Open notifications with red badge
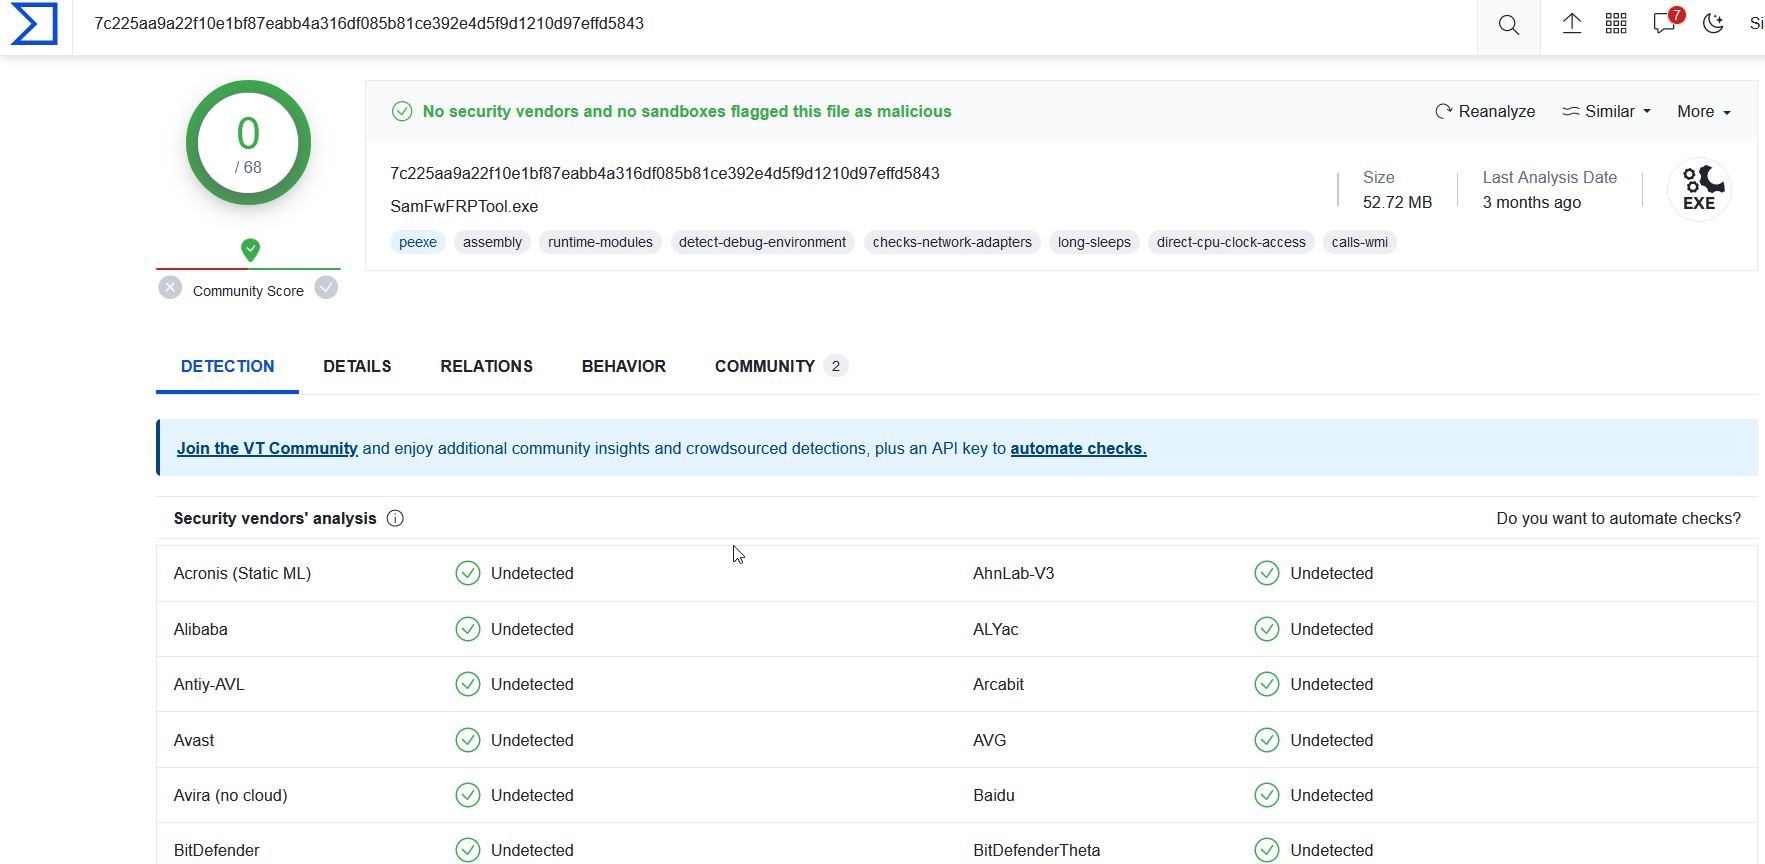 coord(1665,23)
